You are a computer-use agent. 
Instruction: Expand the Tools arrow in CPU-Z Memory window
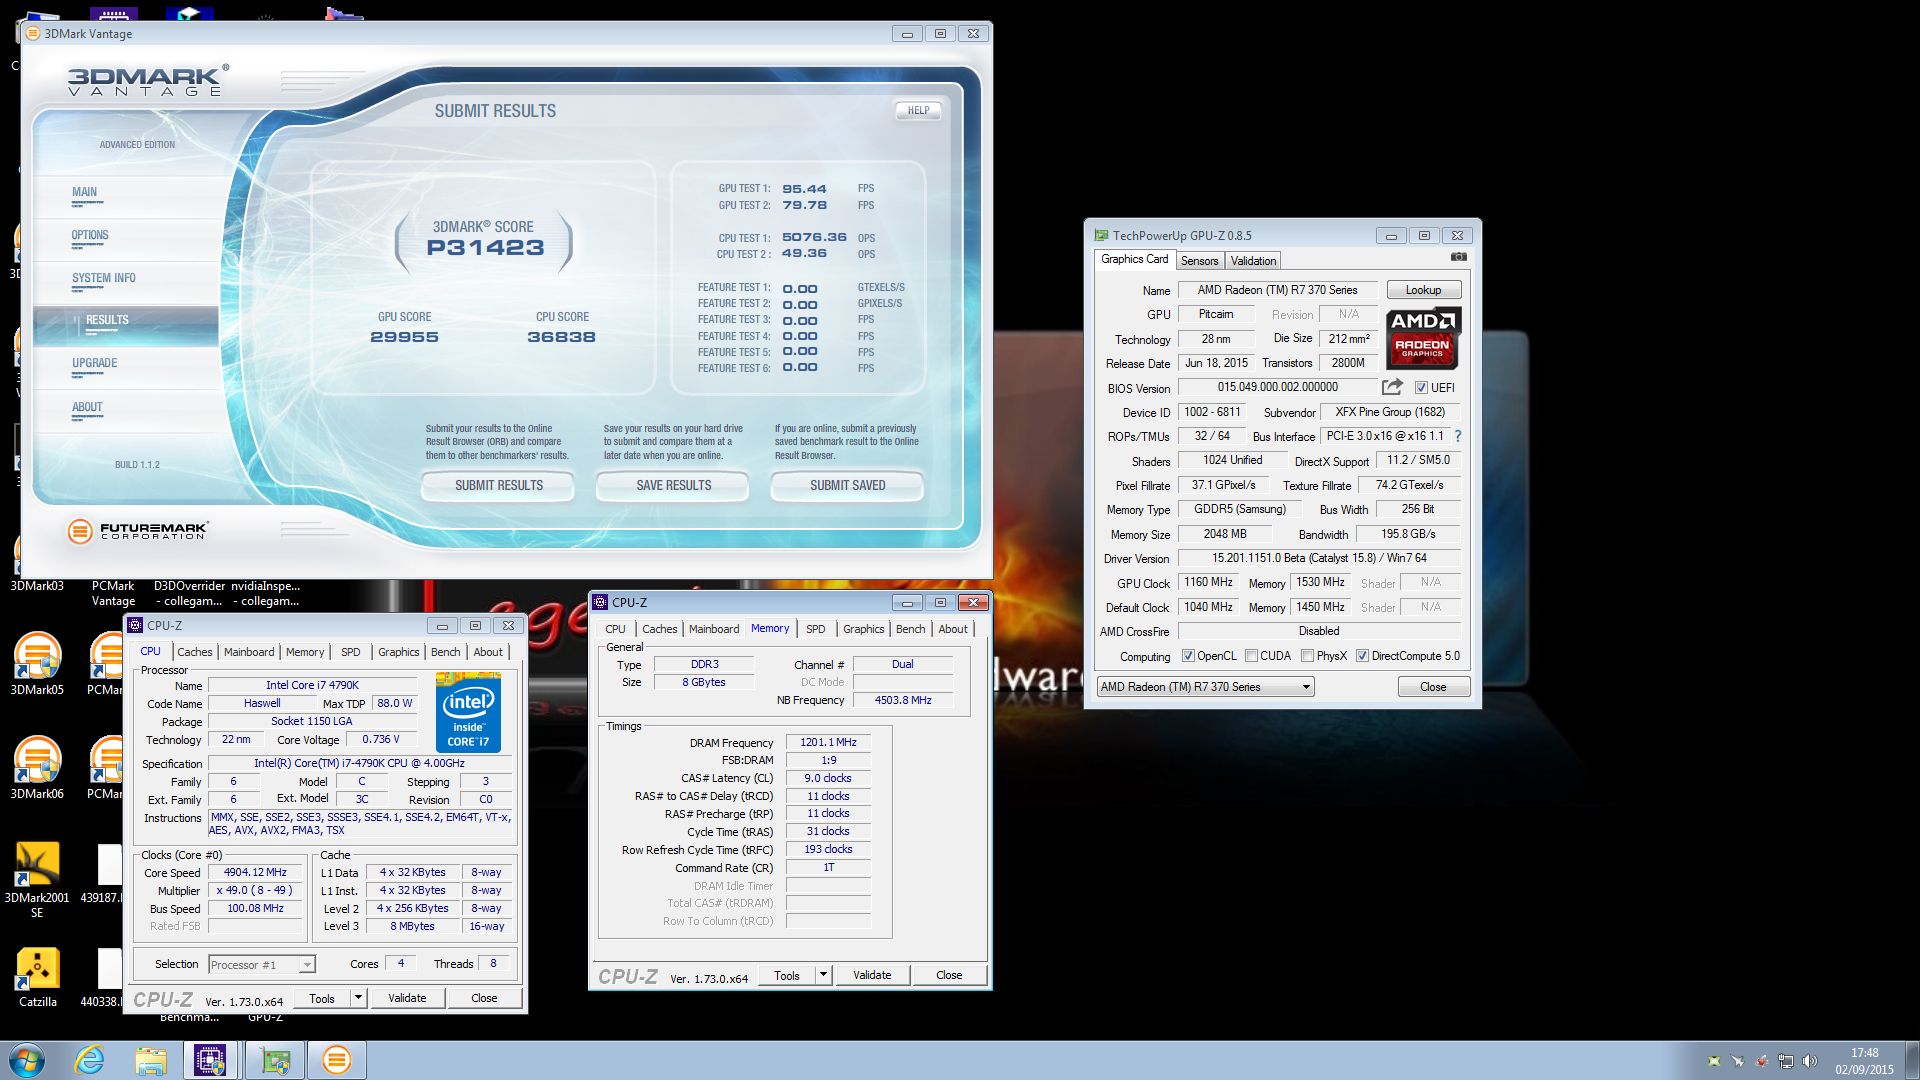[823, 975]
